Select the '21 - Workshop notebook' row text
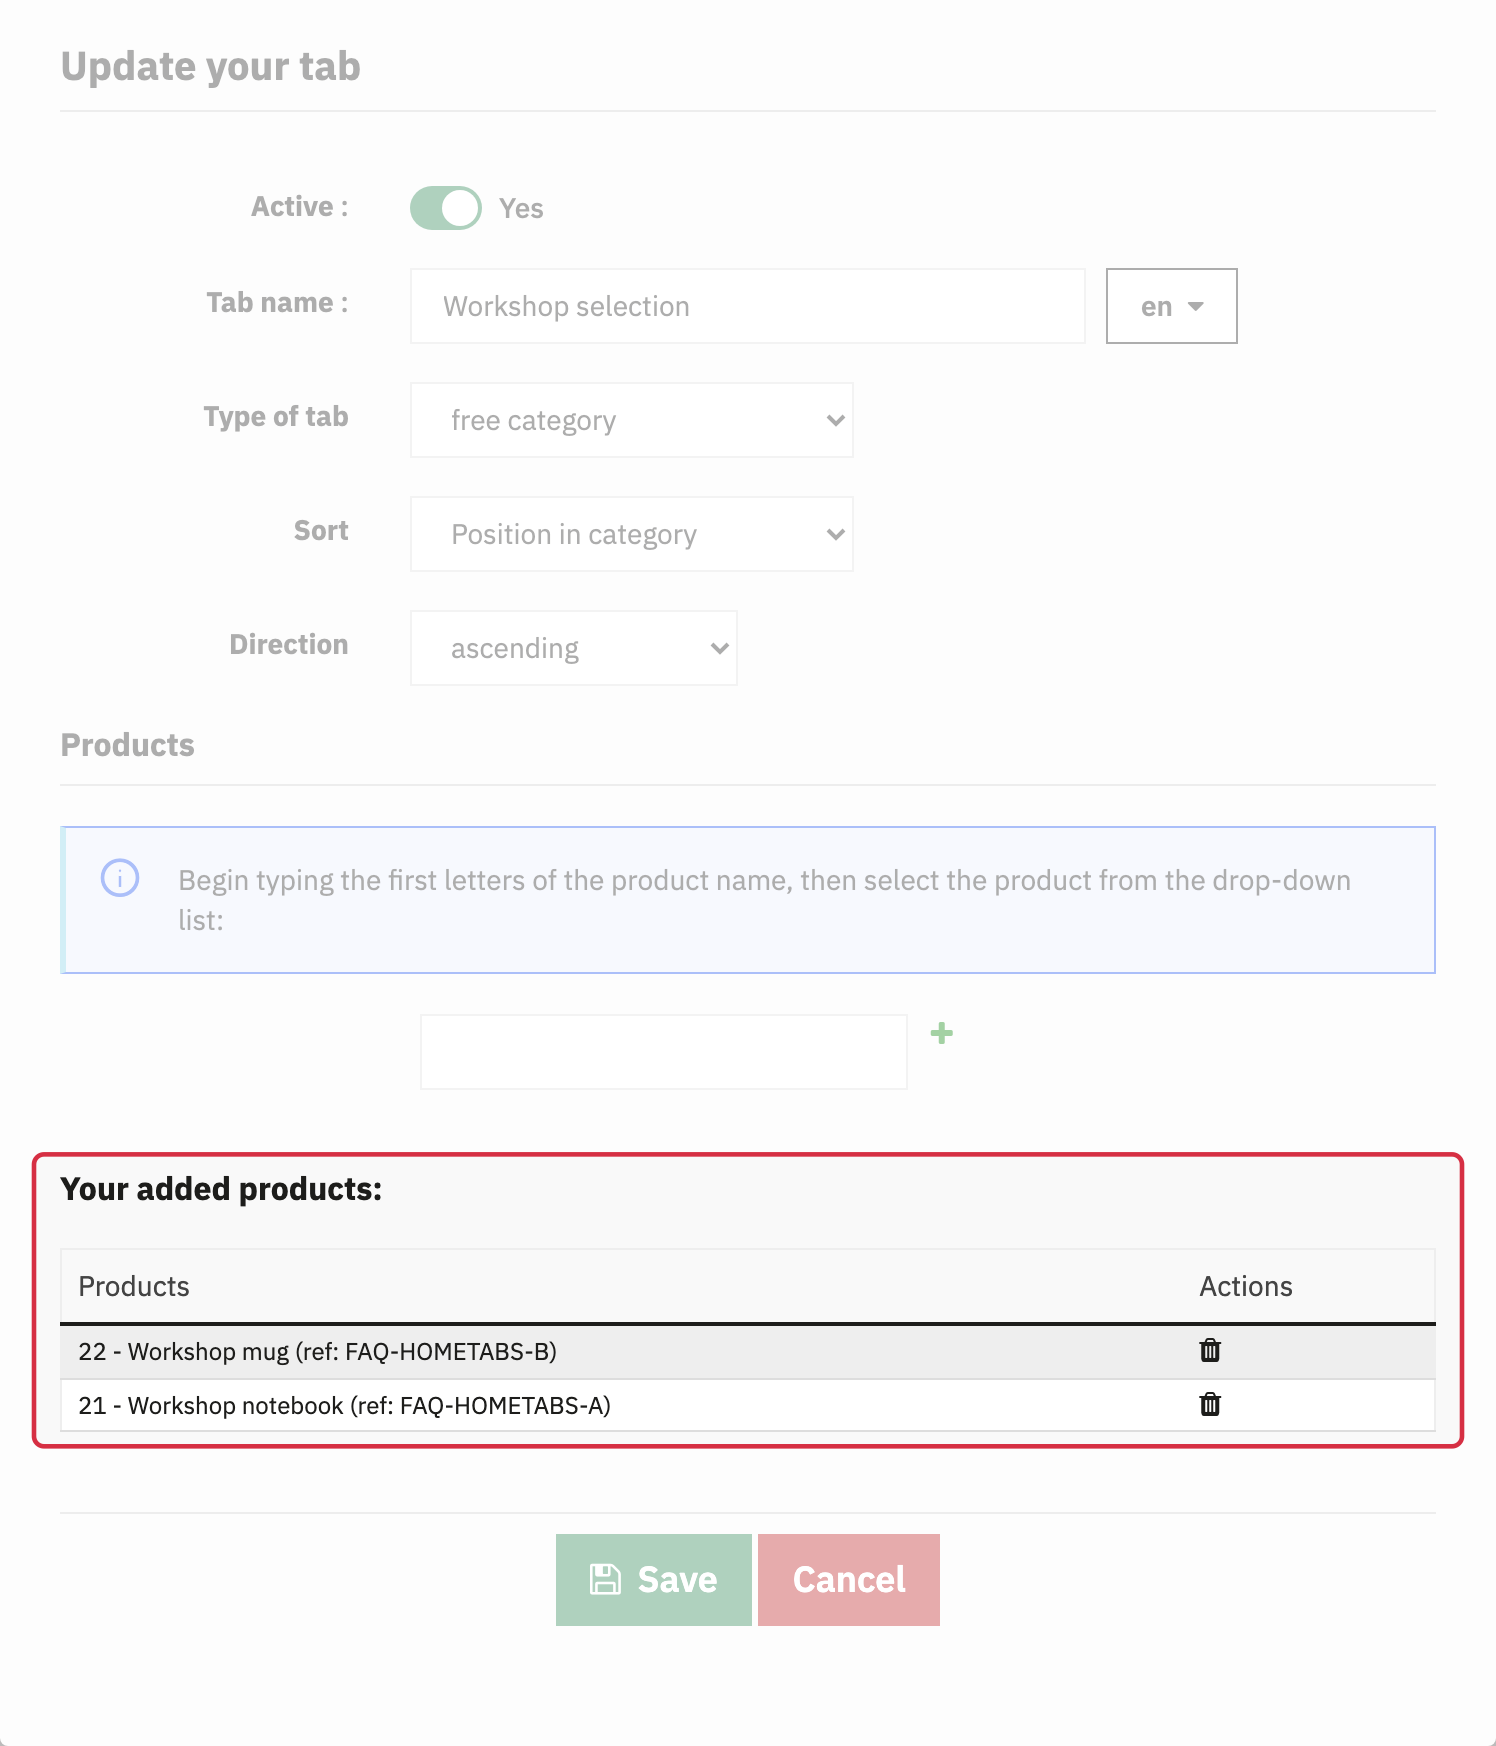This screenshot has height=1746, width=1496. [x=345, y=1405]
